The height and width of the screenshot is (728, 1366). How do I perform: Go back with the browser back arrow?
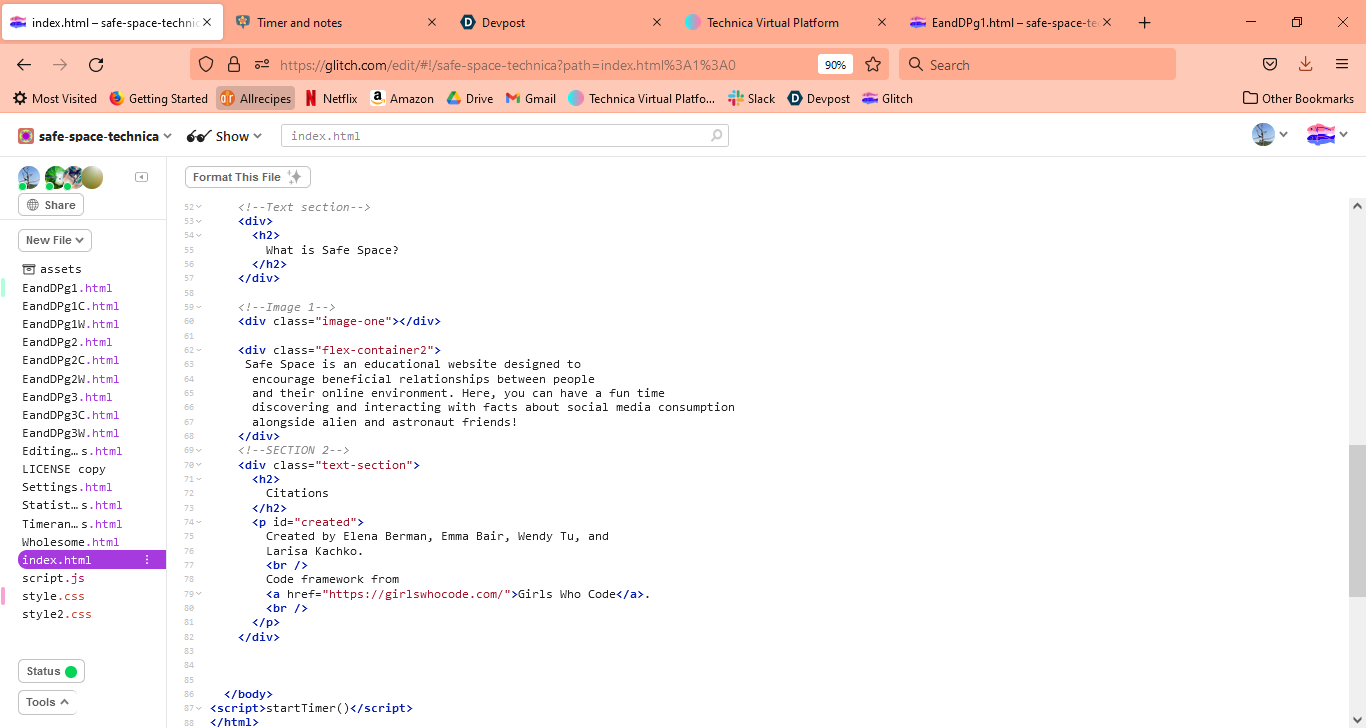coord(24,64)
